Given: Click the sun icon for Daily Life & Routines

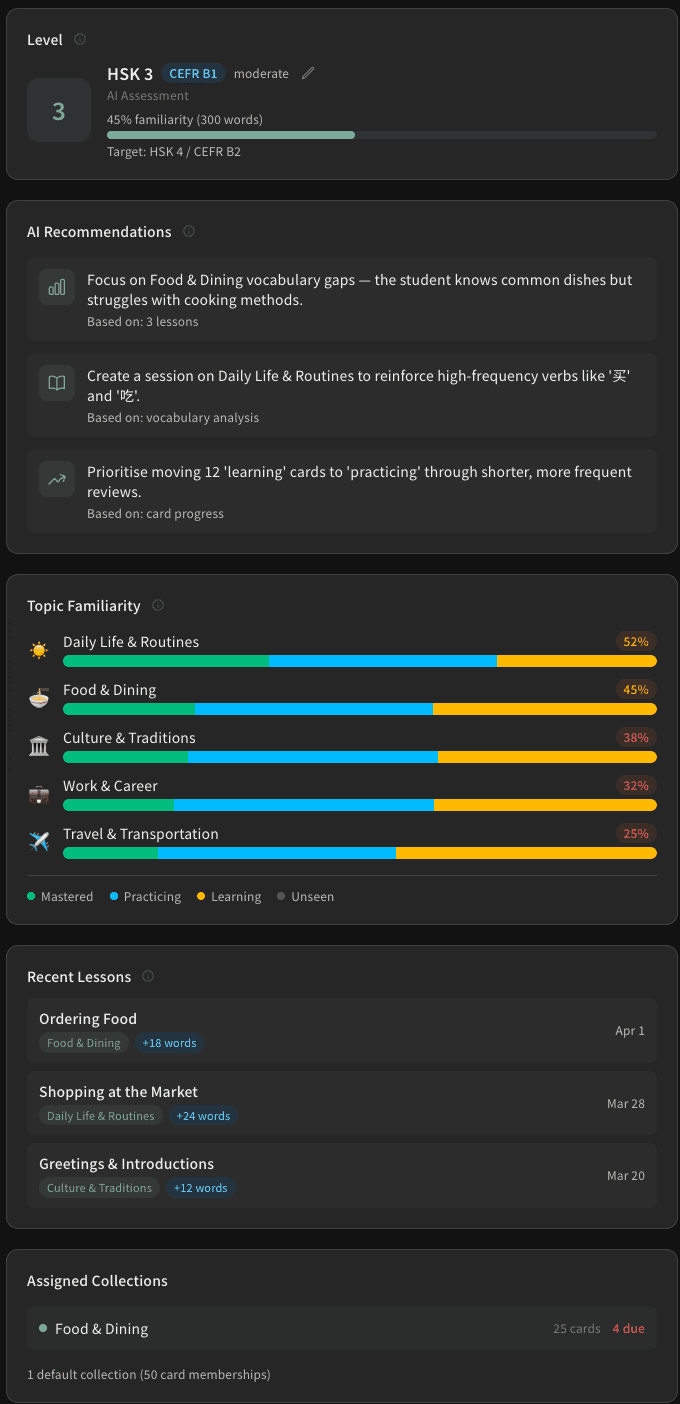Looking at the screenshot, I should pos(39,650).
